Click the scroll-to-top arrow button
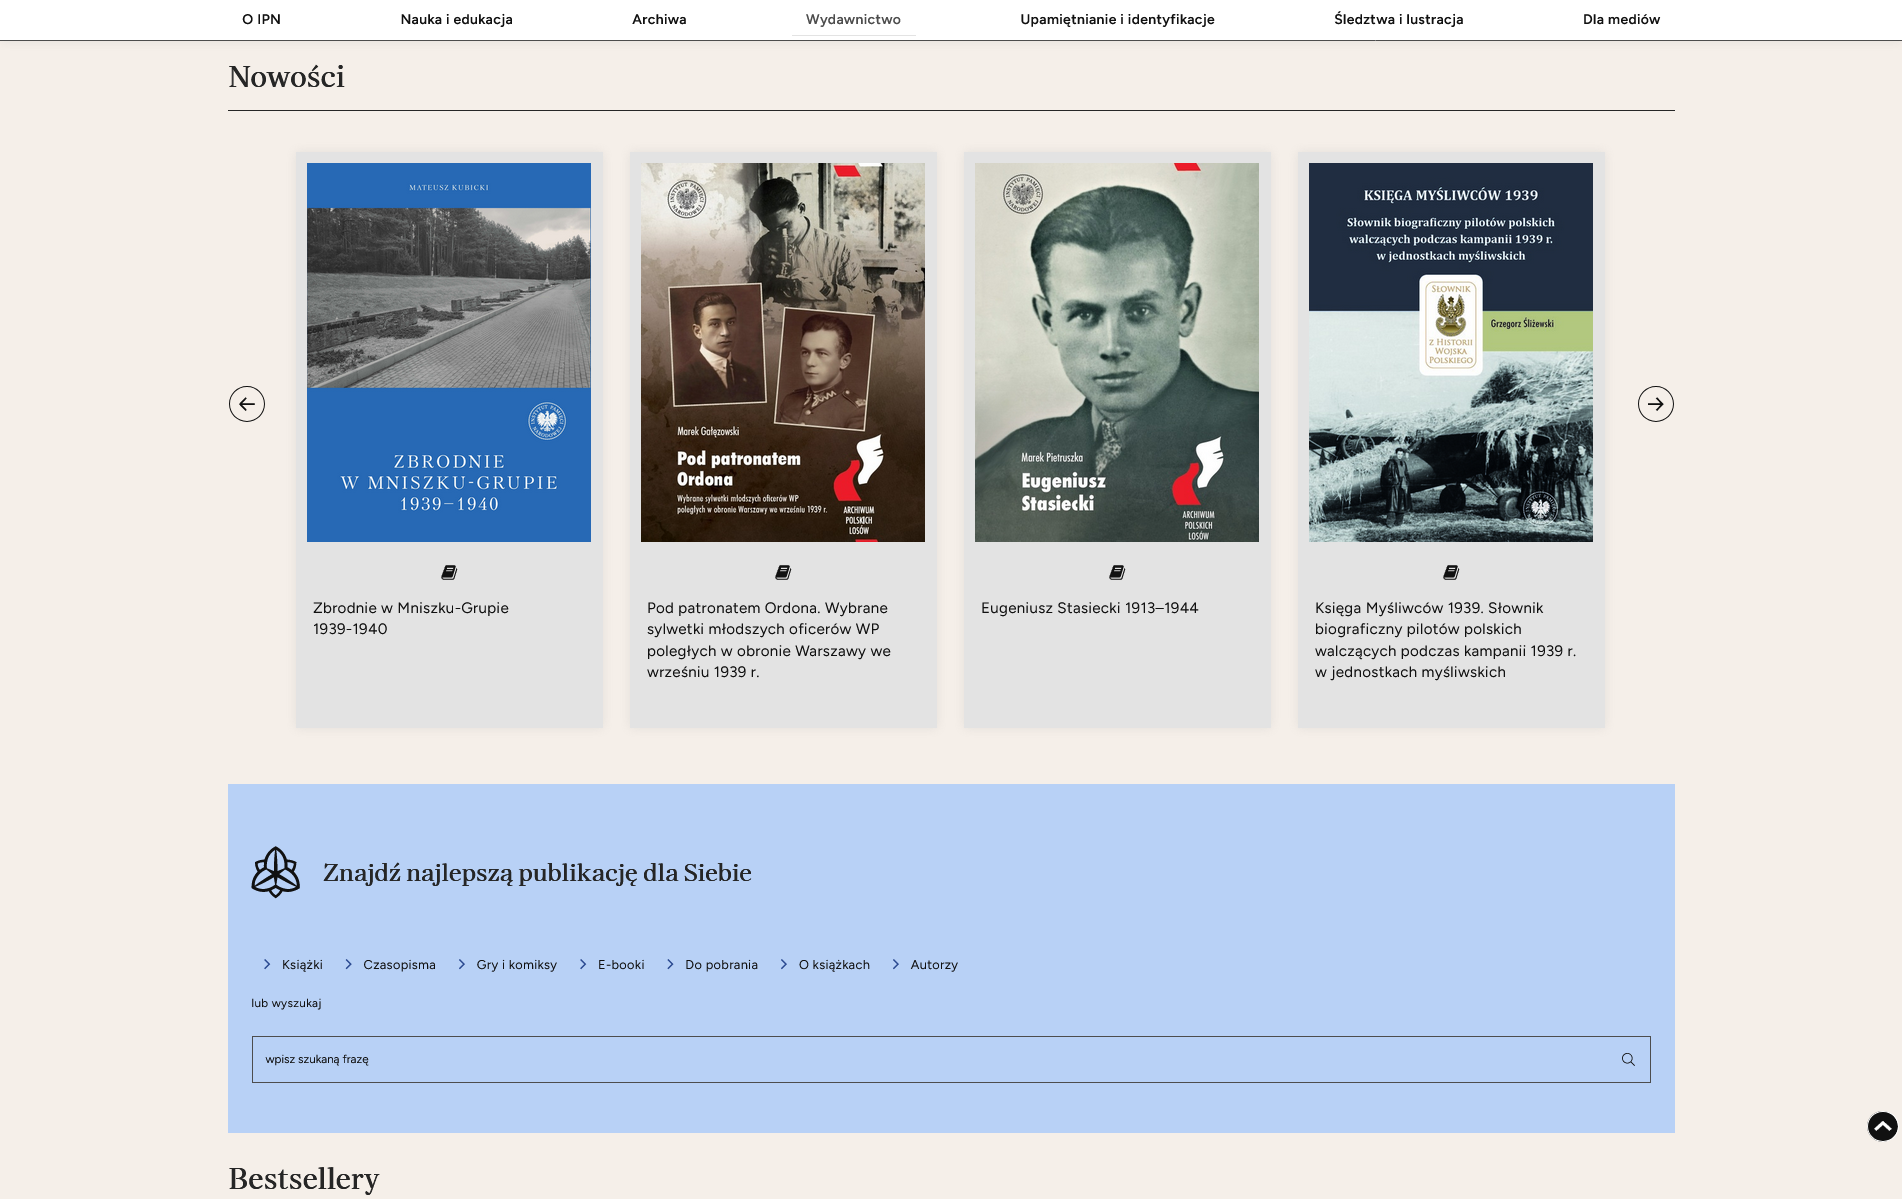This screenshot has width=1902, height=1200. 1882,1127
